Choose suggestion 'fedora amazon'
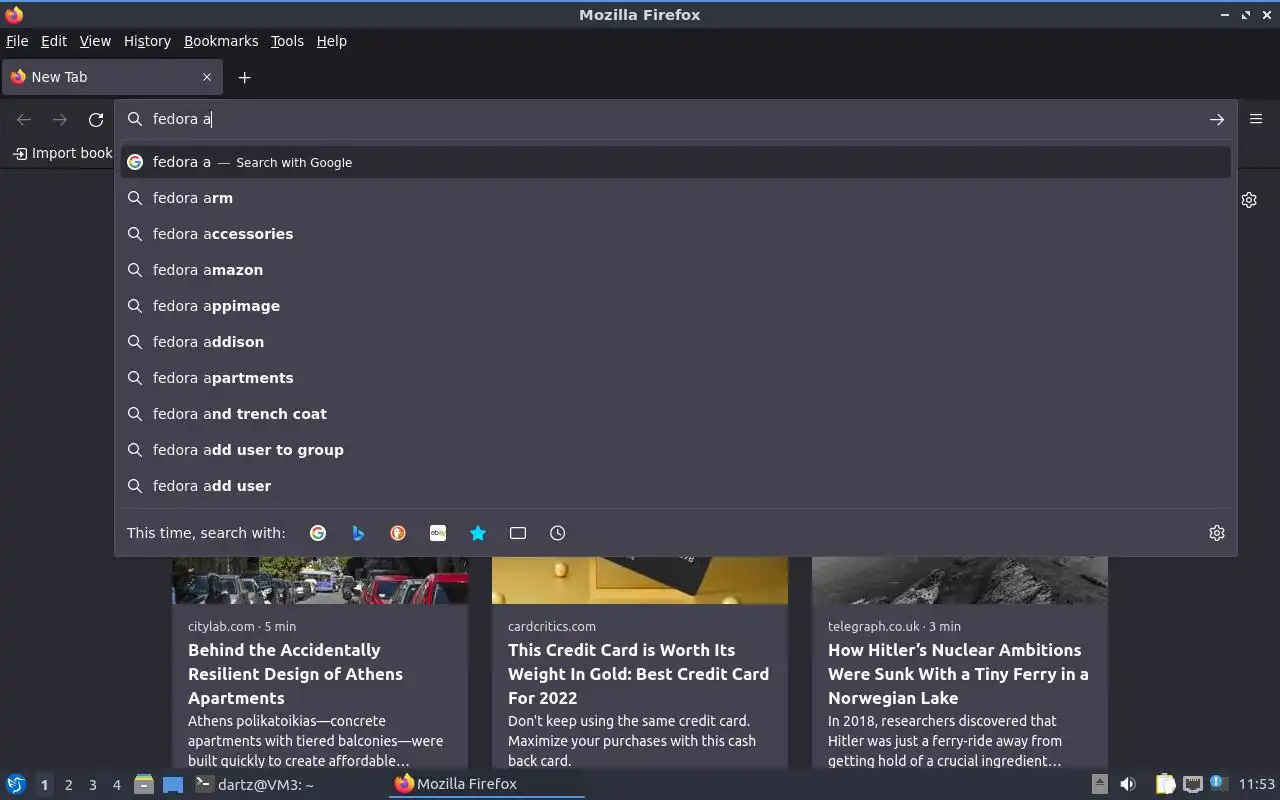The width and height of the screenshot is (1280, 800). pyautogui.click(x=675, y=270)
